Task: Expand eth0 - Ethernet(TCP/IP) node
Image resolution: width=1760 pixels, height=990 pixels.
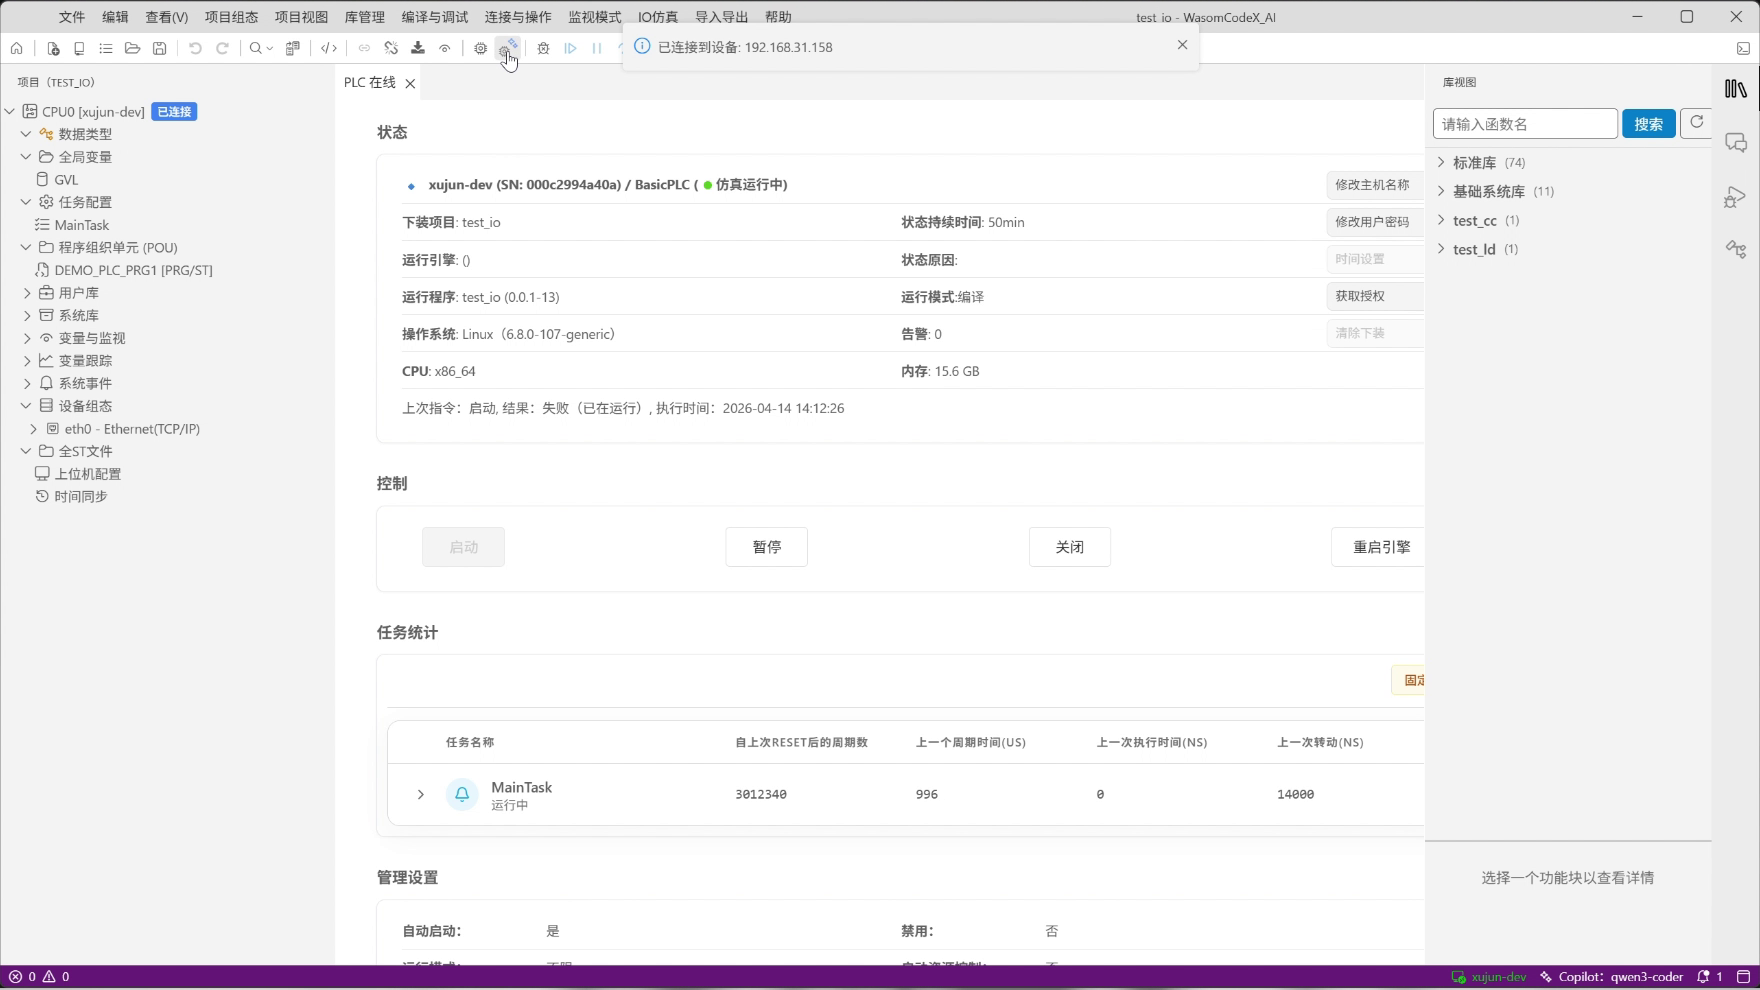Action: pos(33,429)
